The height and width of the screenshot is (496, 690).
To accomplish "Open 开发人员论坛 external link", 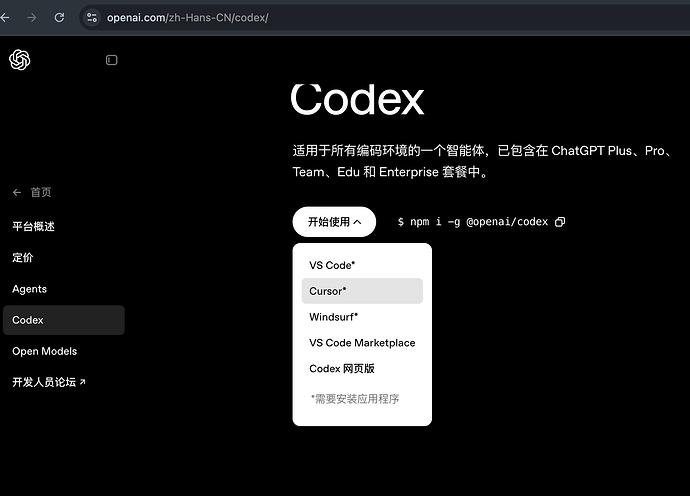I will coord(49,382).
